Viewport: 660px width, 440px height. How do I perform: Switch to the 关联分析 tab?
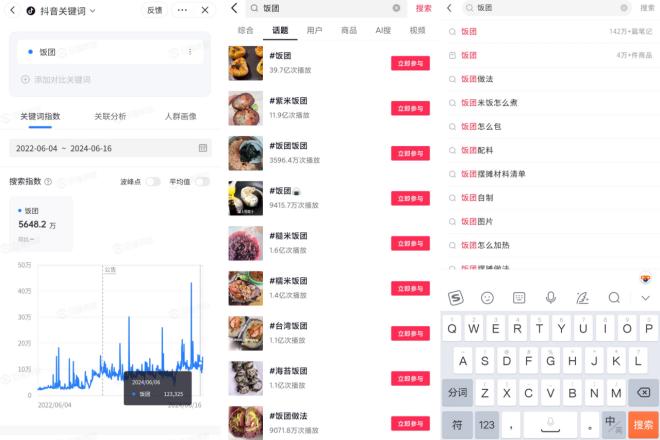point(110,116)
